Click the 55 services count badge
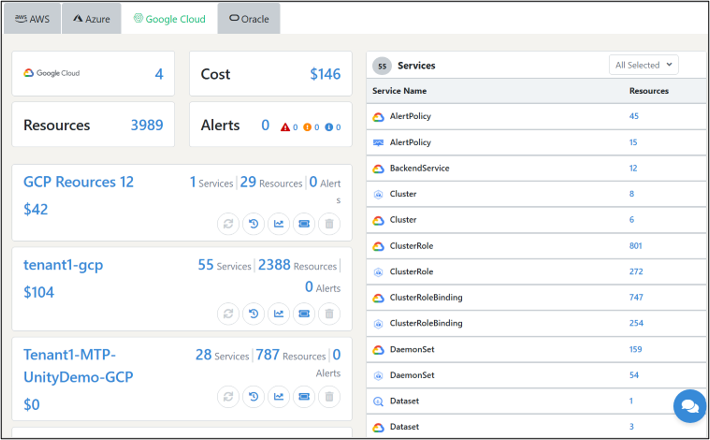The width and height of the screenshot is (710, 440). pyautogui.click(x=382, y=66)
